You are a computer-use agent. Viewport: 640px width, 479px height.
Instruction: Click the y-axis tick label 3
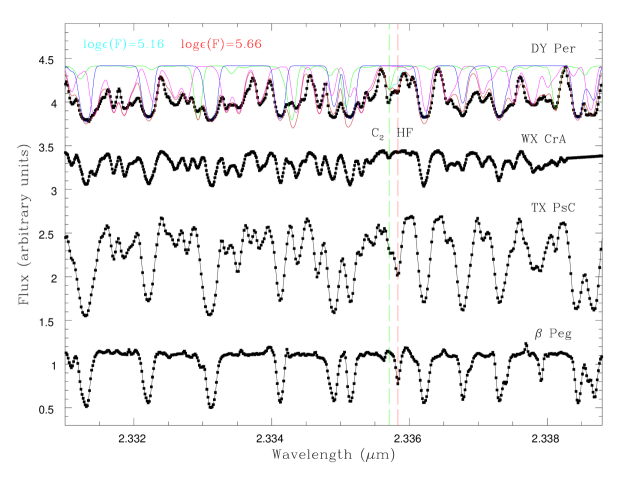[x=53, y=191]
